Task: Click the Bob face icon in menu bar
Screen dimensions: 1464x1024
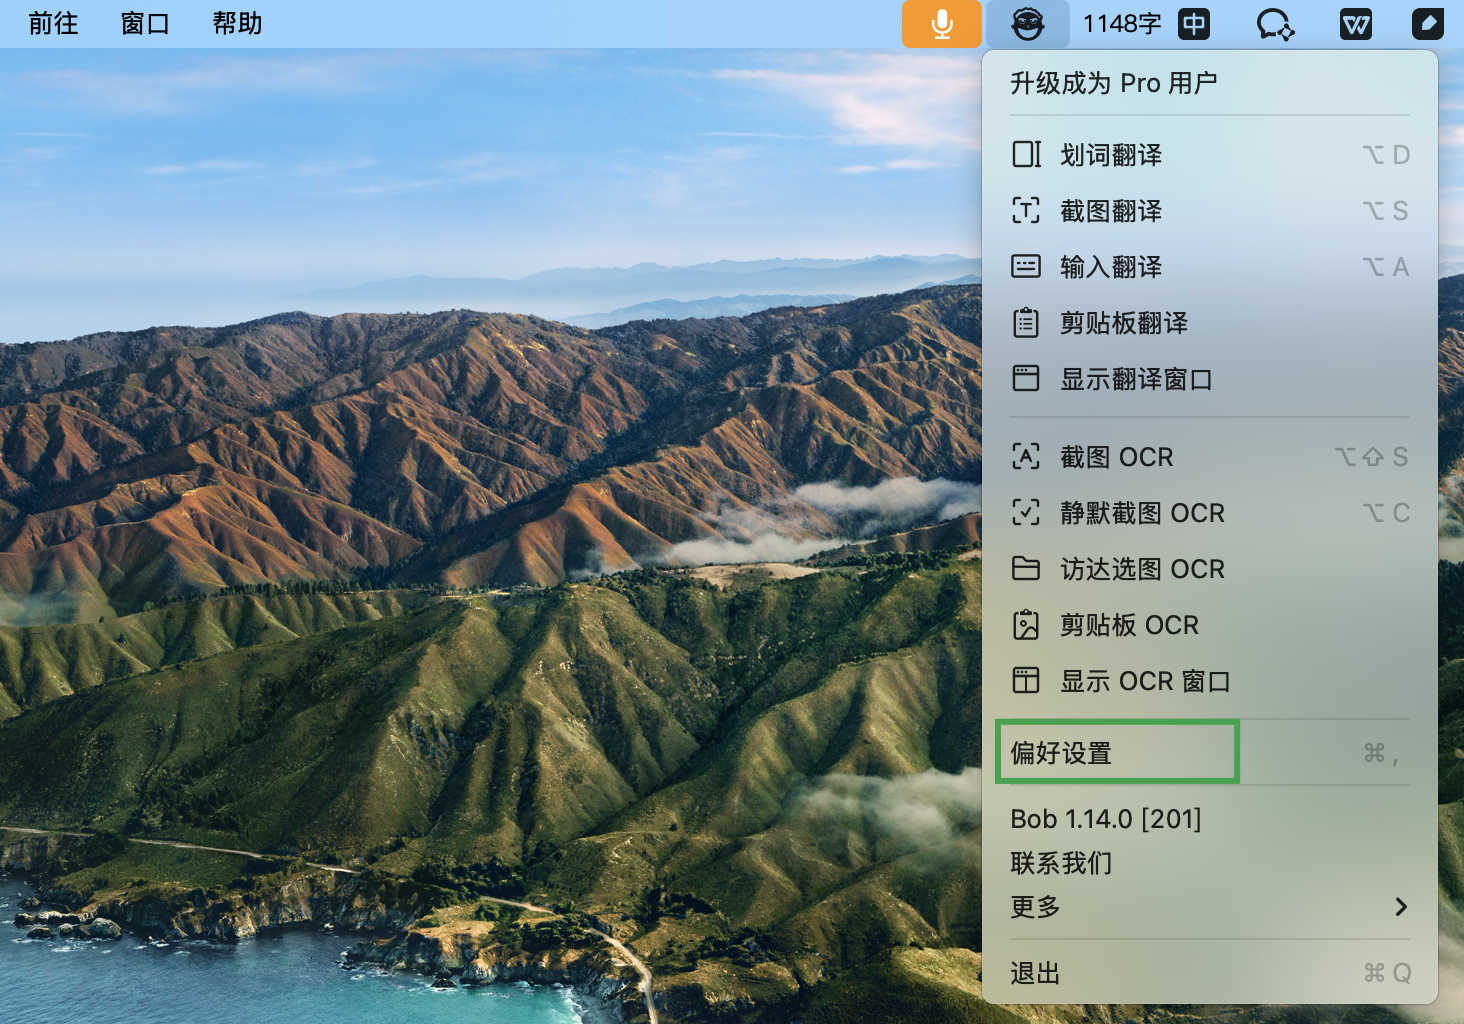Action: tap(1028, 23)
